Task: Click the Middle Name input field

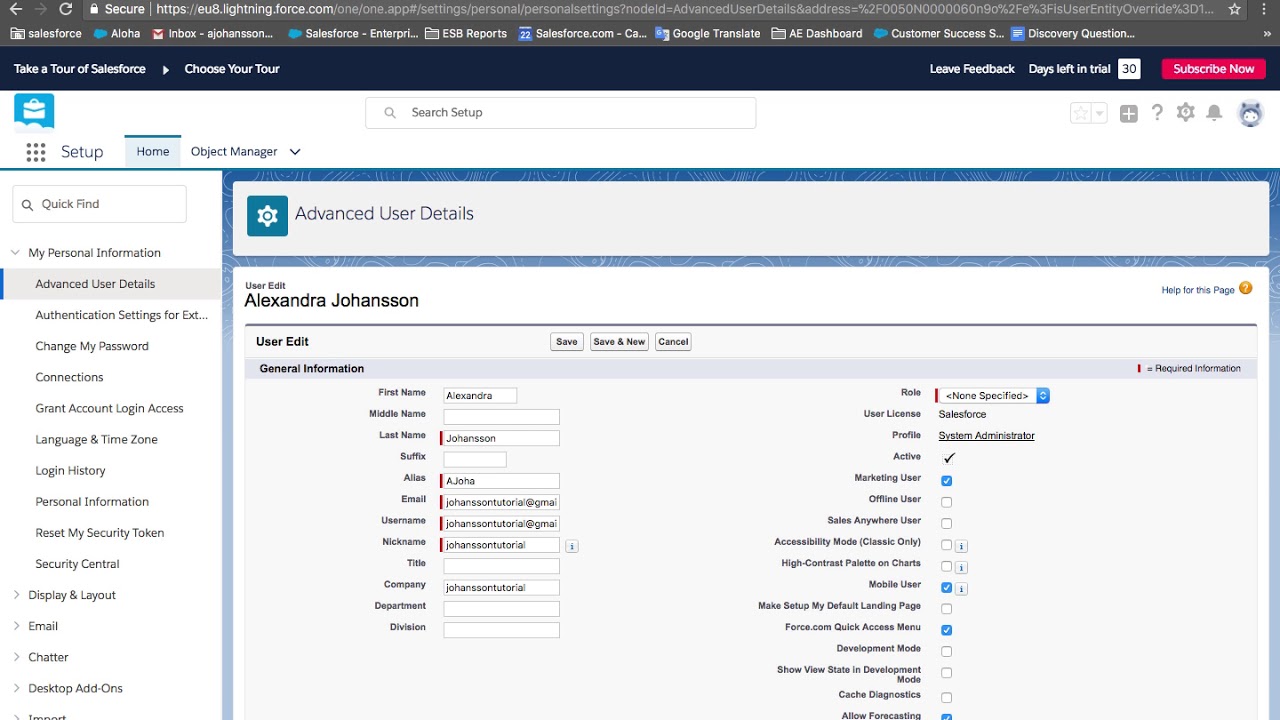Action: (x=501, y=417)
